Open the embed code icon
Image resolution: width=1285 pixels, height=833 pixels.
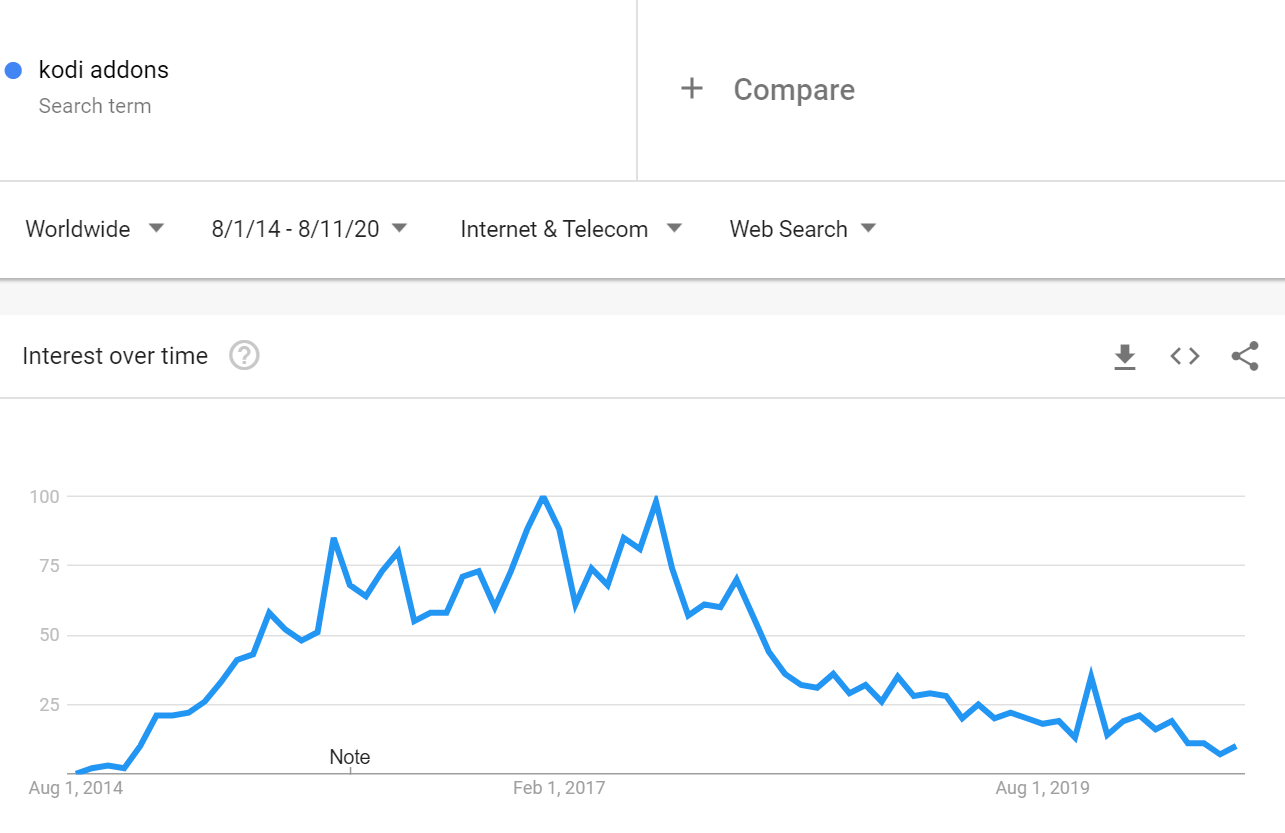(x=1185, y=356)
